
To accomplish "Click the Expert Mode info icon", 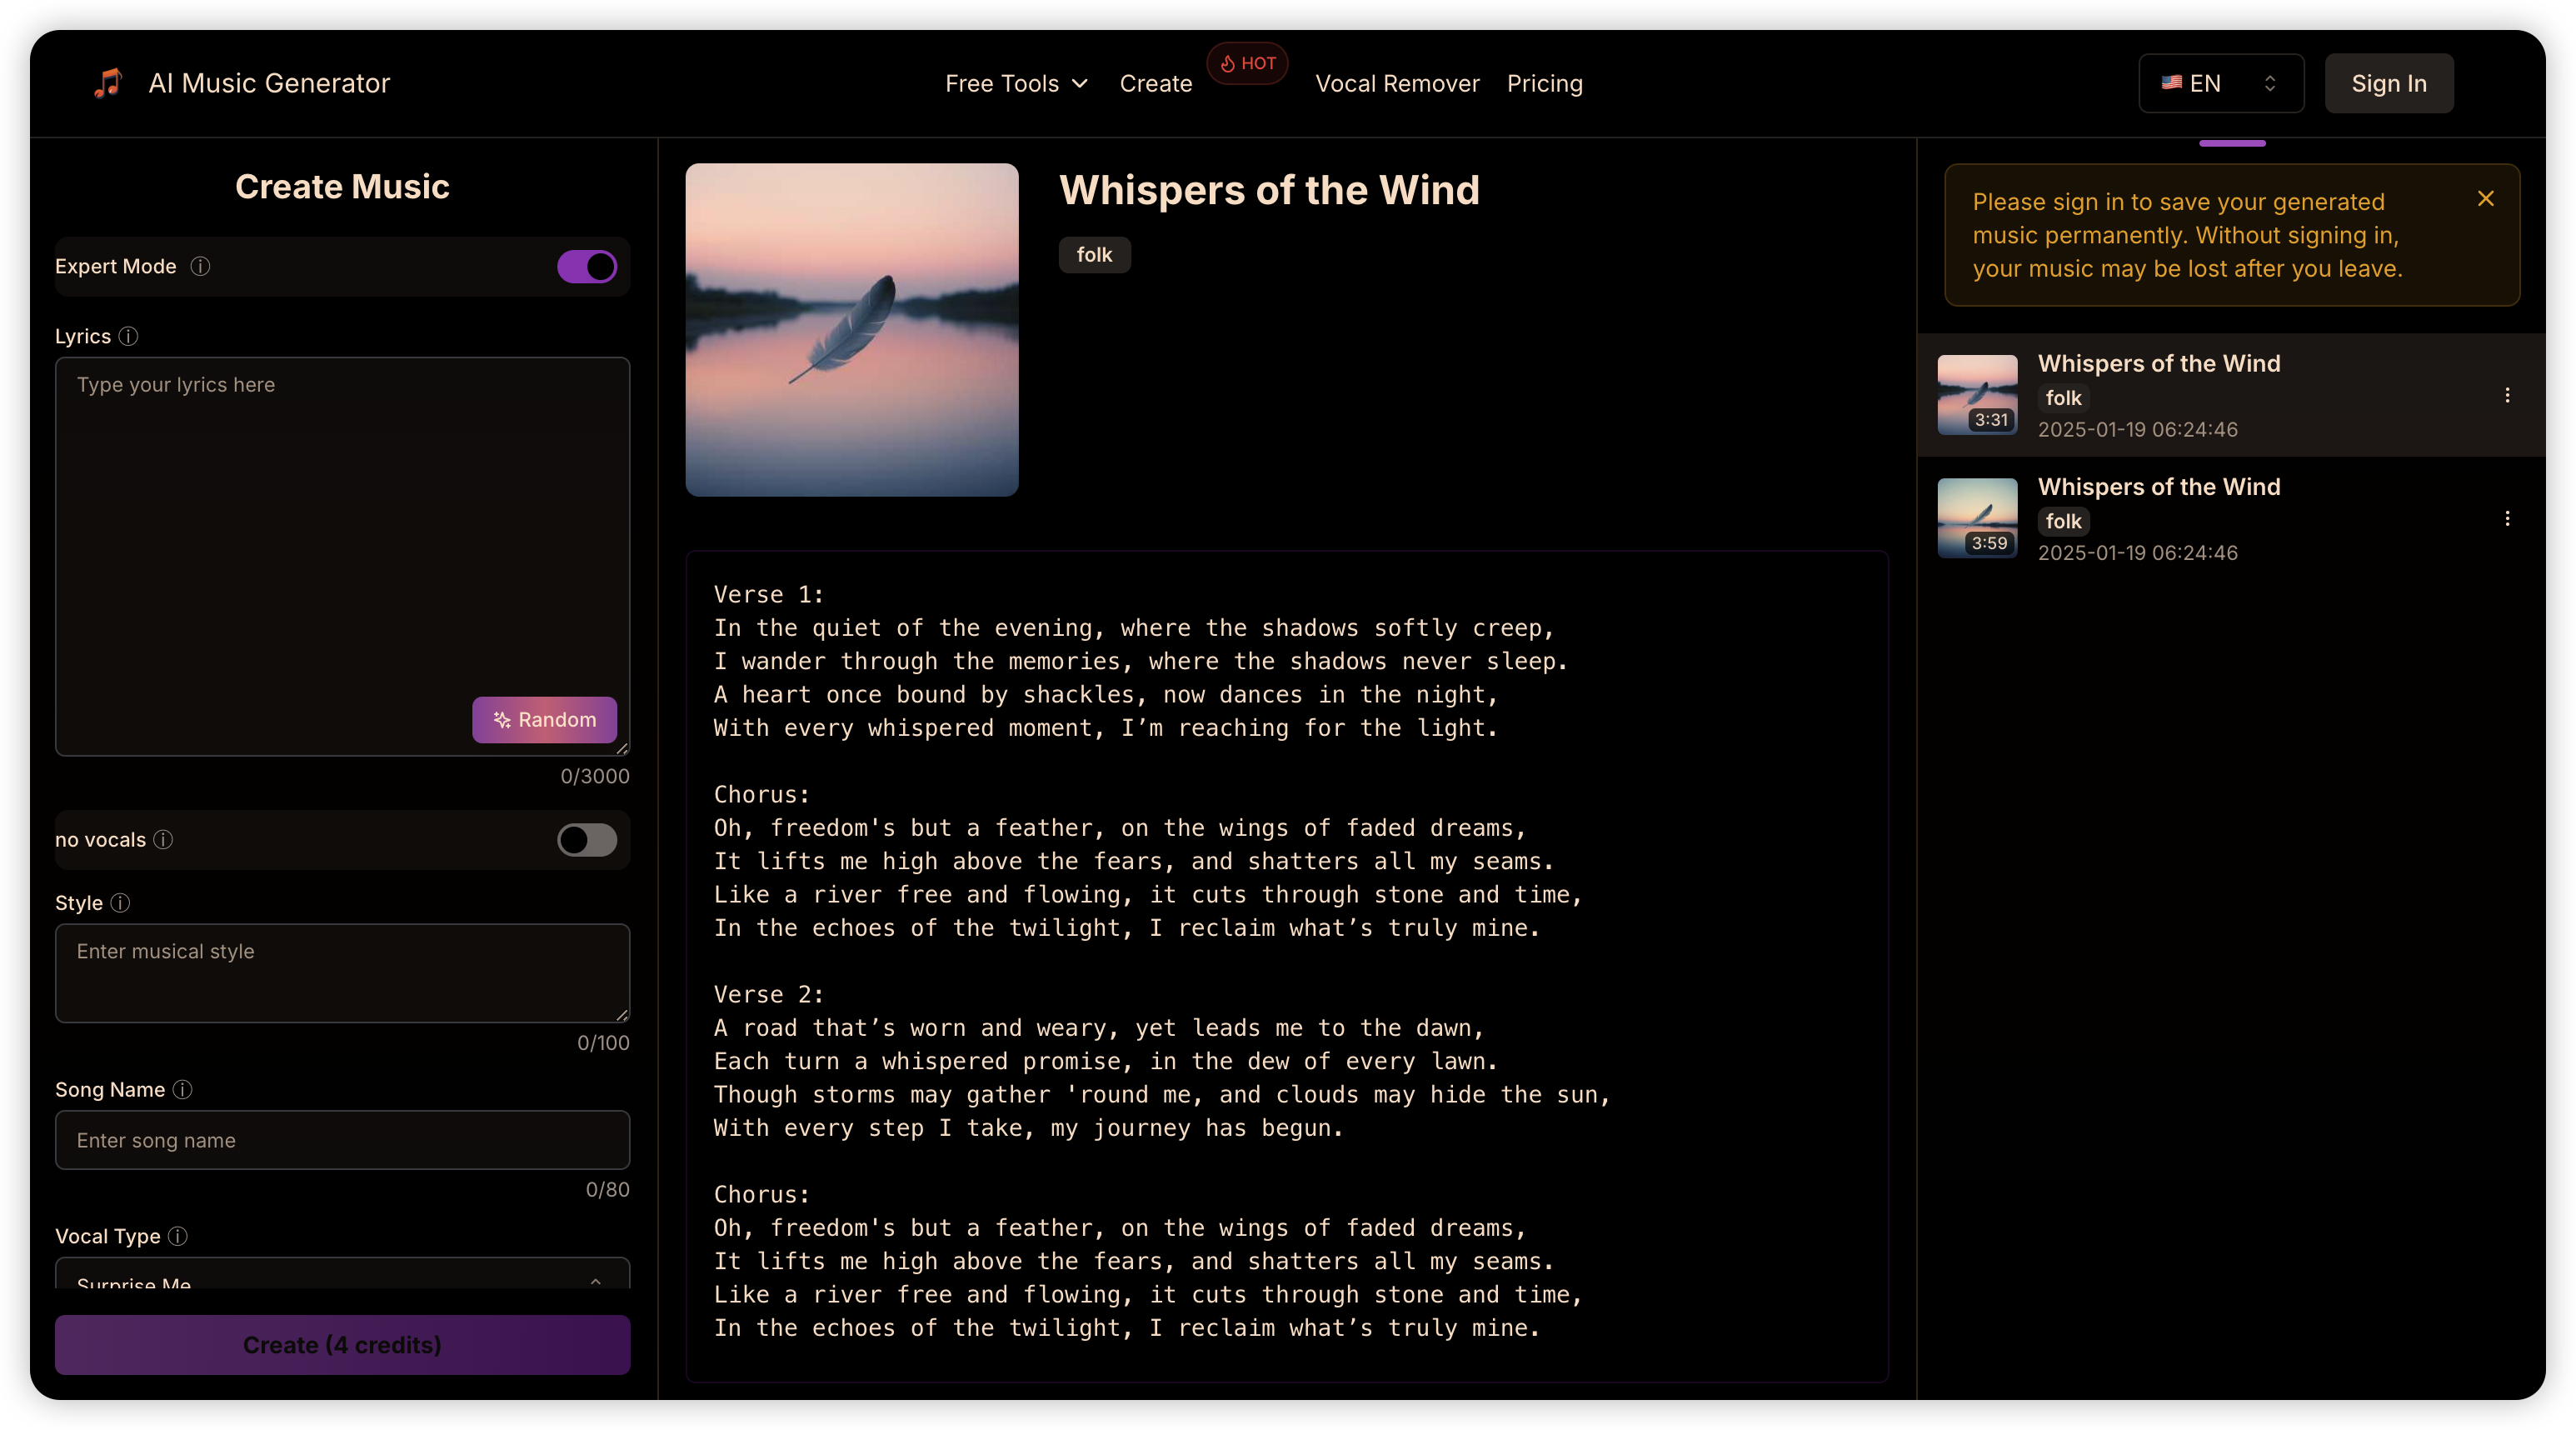I will pos(200,266).
